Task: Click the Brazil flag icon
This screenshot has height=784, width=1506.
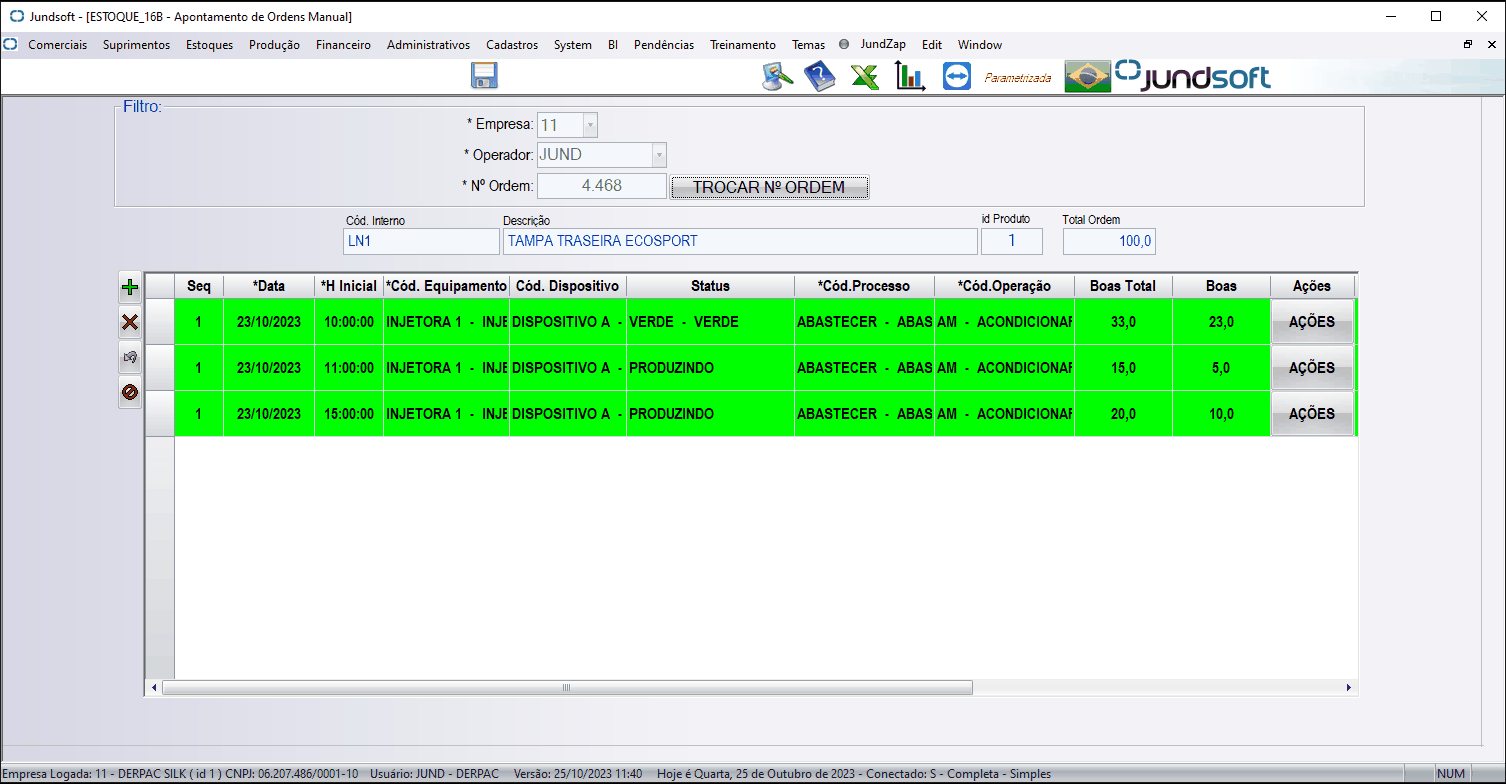Action: [1088, 77]
